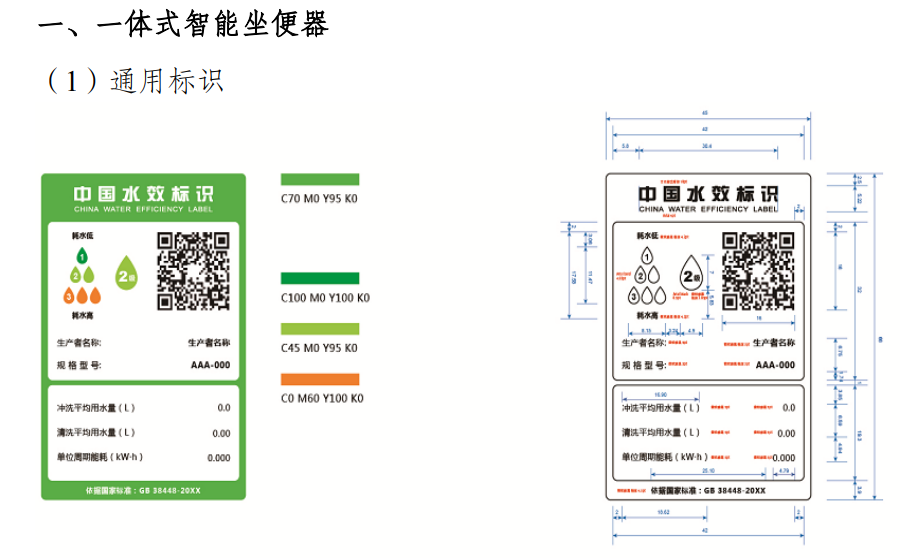Click black 中国水效标识 title on outline label
Viewport: 914px width, 558px height.
(x=708, y=194)
